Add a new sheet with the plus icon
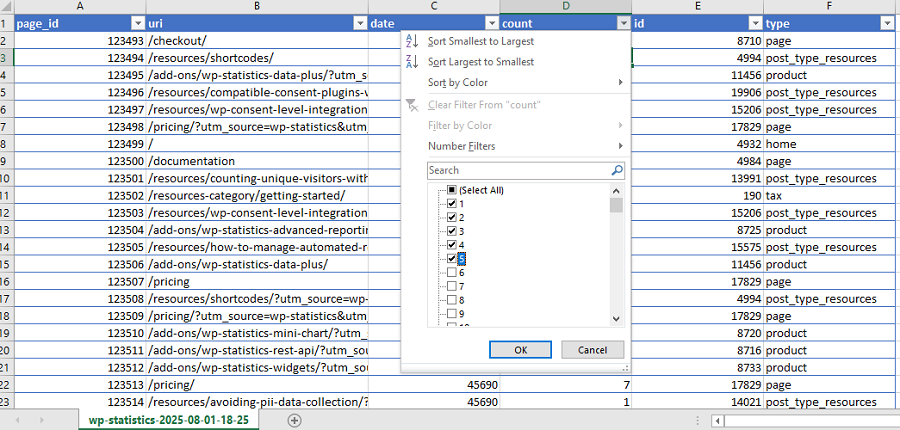The width and height of the screenshot is (900, 430). pos(294,420)
